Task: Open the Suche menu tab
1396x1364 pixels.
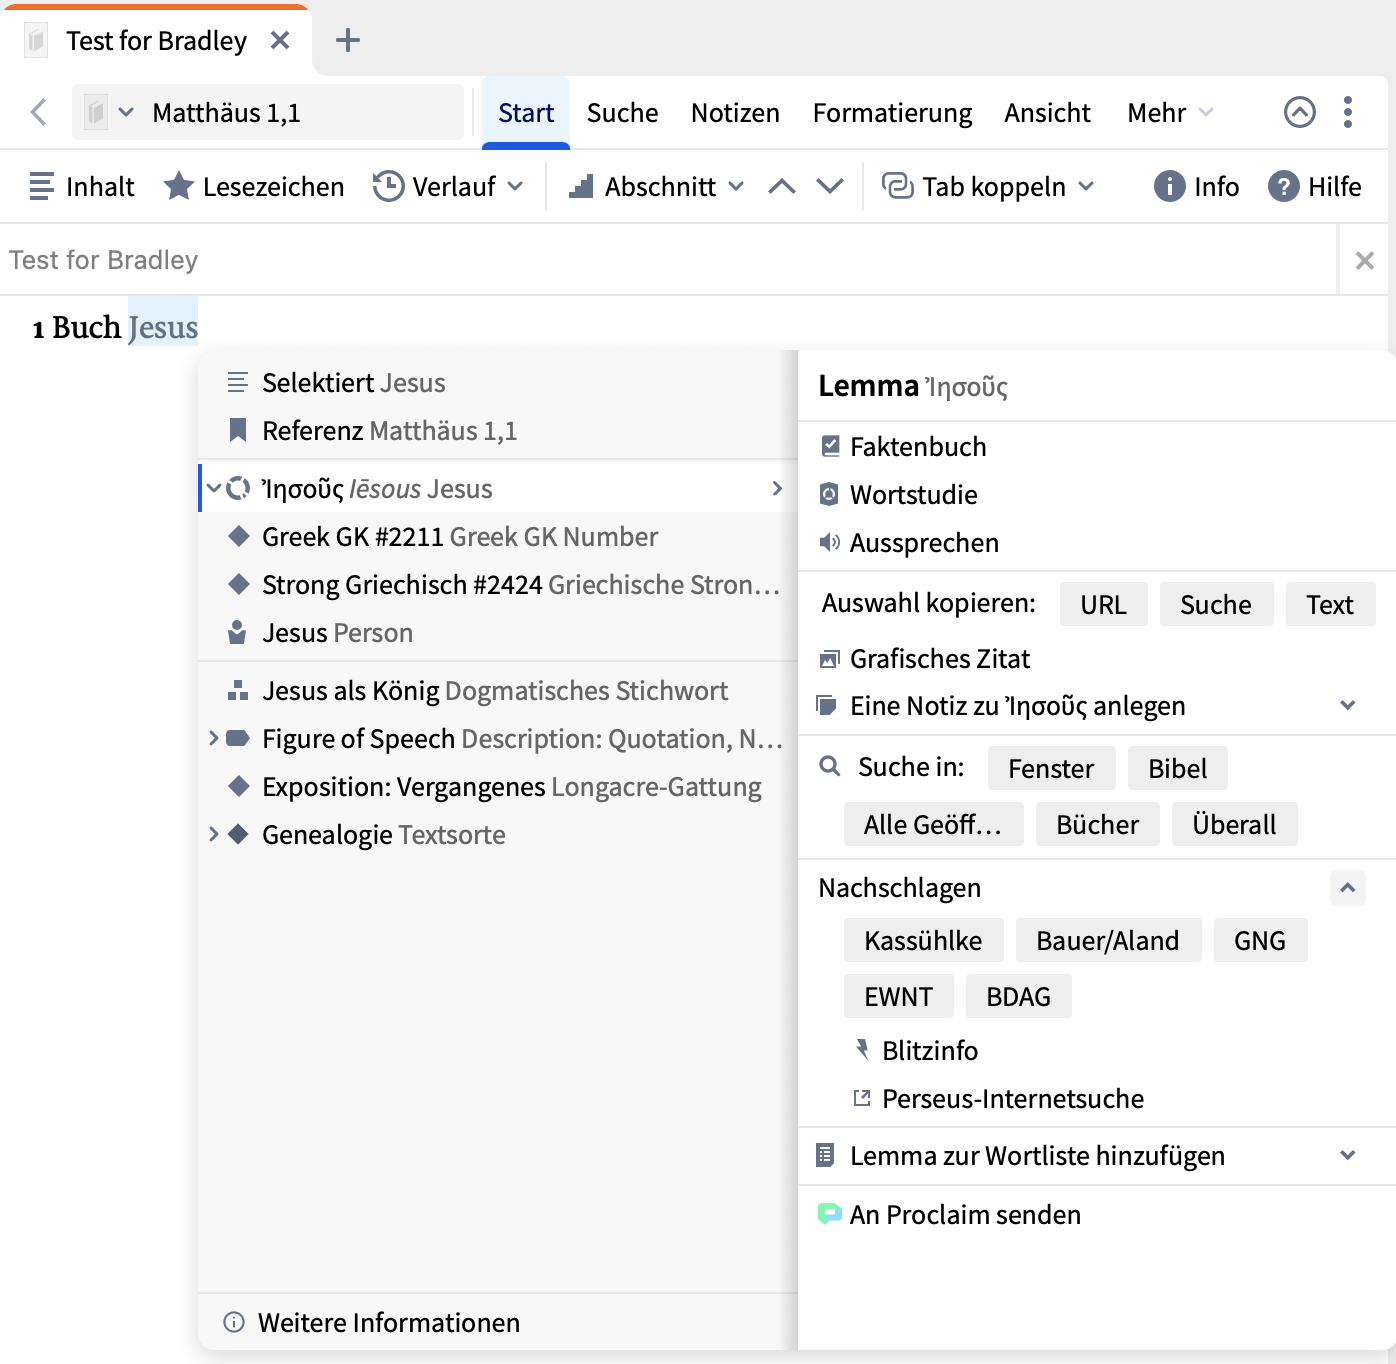Action: (622, 113)
